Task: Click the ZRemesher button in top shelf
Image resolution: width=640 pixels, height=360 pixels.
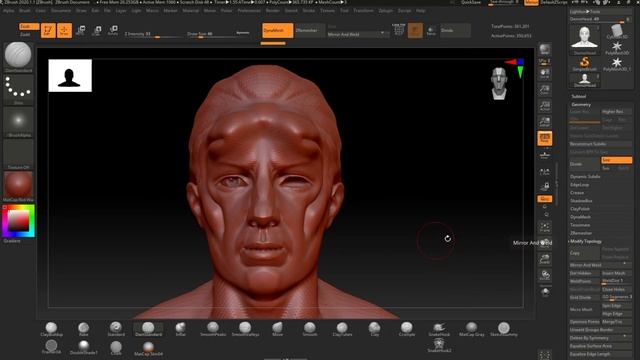Action: click(310, 30)
